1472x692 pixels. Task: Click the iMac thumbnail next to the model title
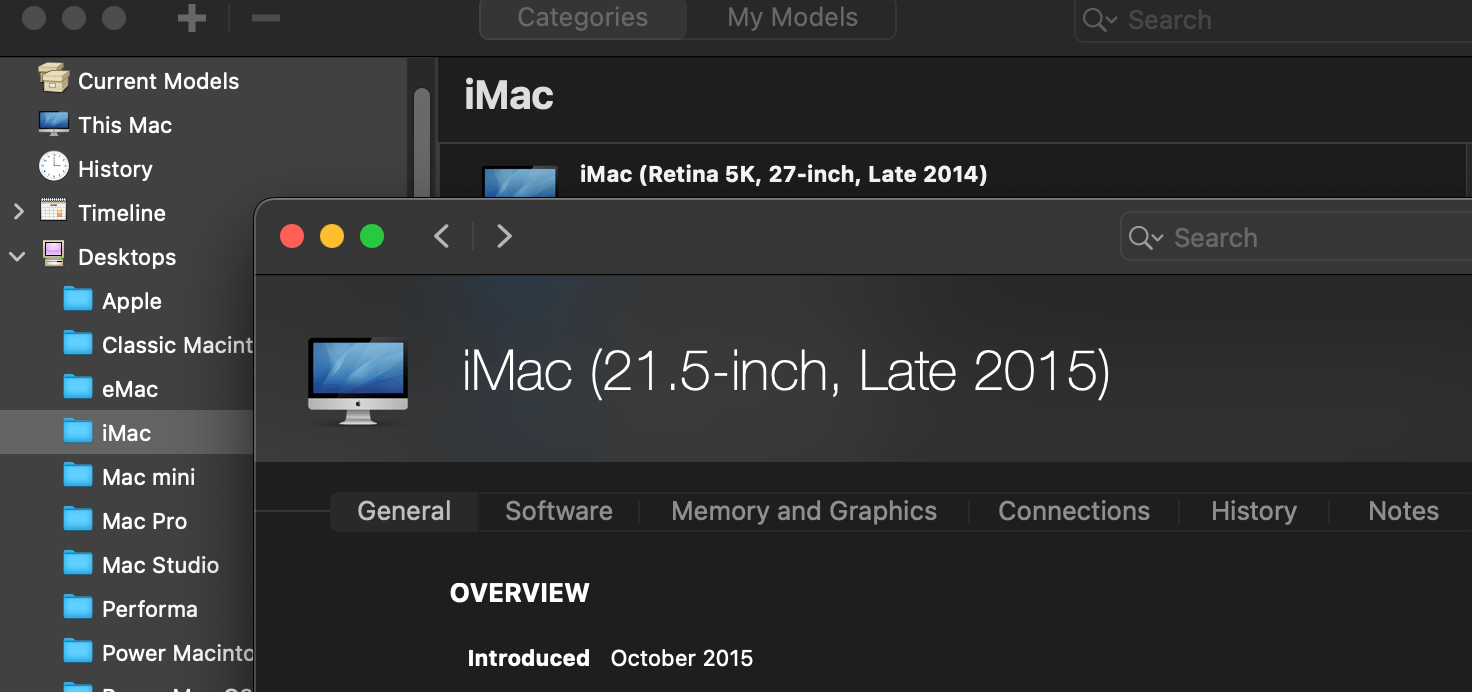click(357, 379)
